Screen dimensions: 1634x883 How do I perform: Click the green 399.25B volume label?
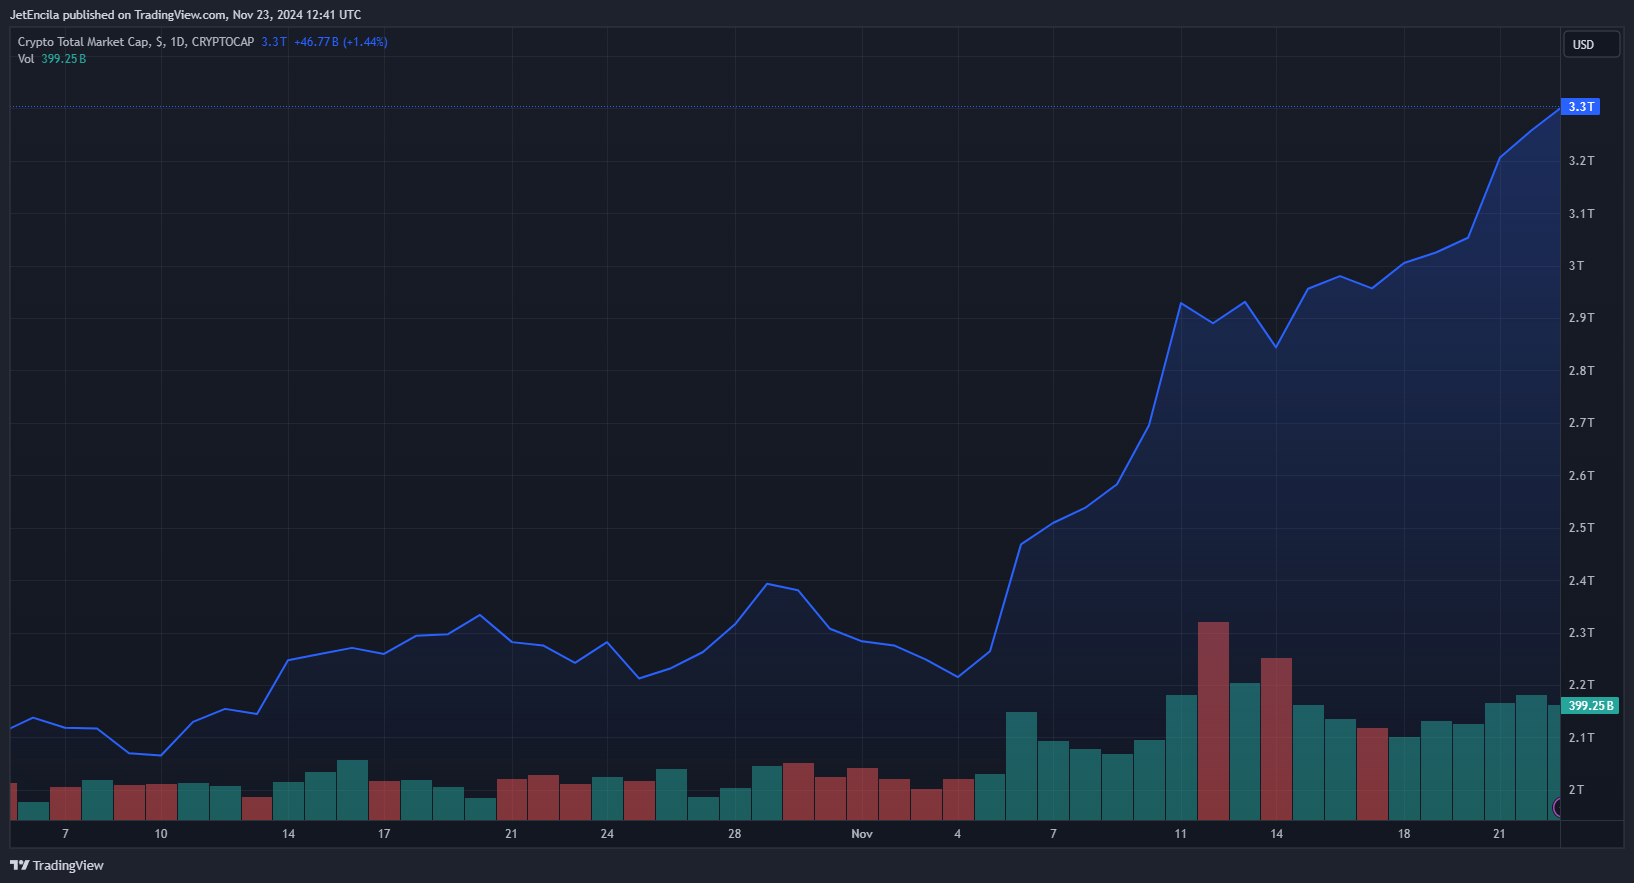tap(1590, 705)
